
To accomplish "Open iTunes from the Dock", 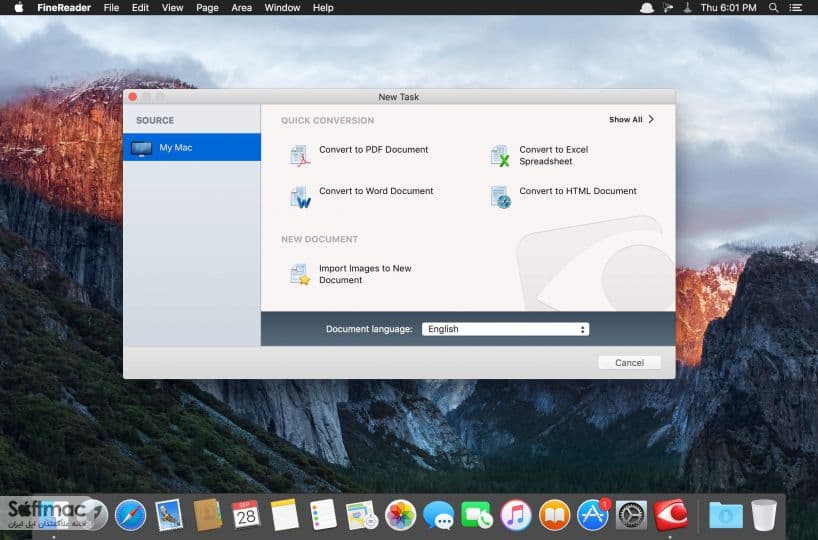I will (515, 515).
